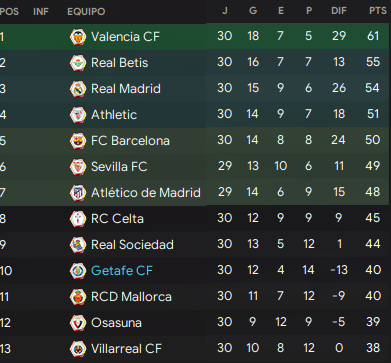Sort table by DIF column header
The width and height of the screenshot is (391, 363).
(x=339, y=11)
